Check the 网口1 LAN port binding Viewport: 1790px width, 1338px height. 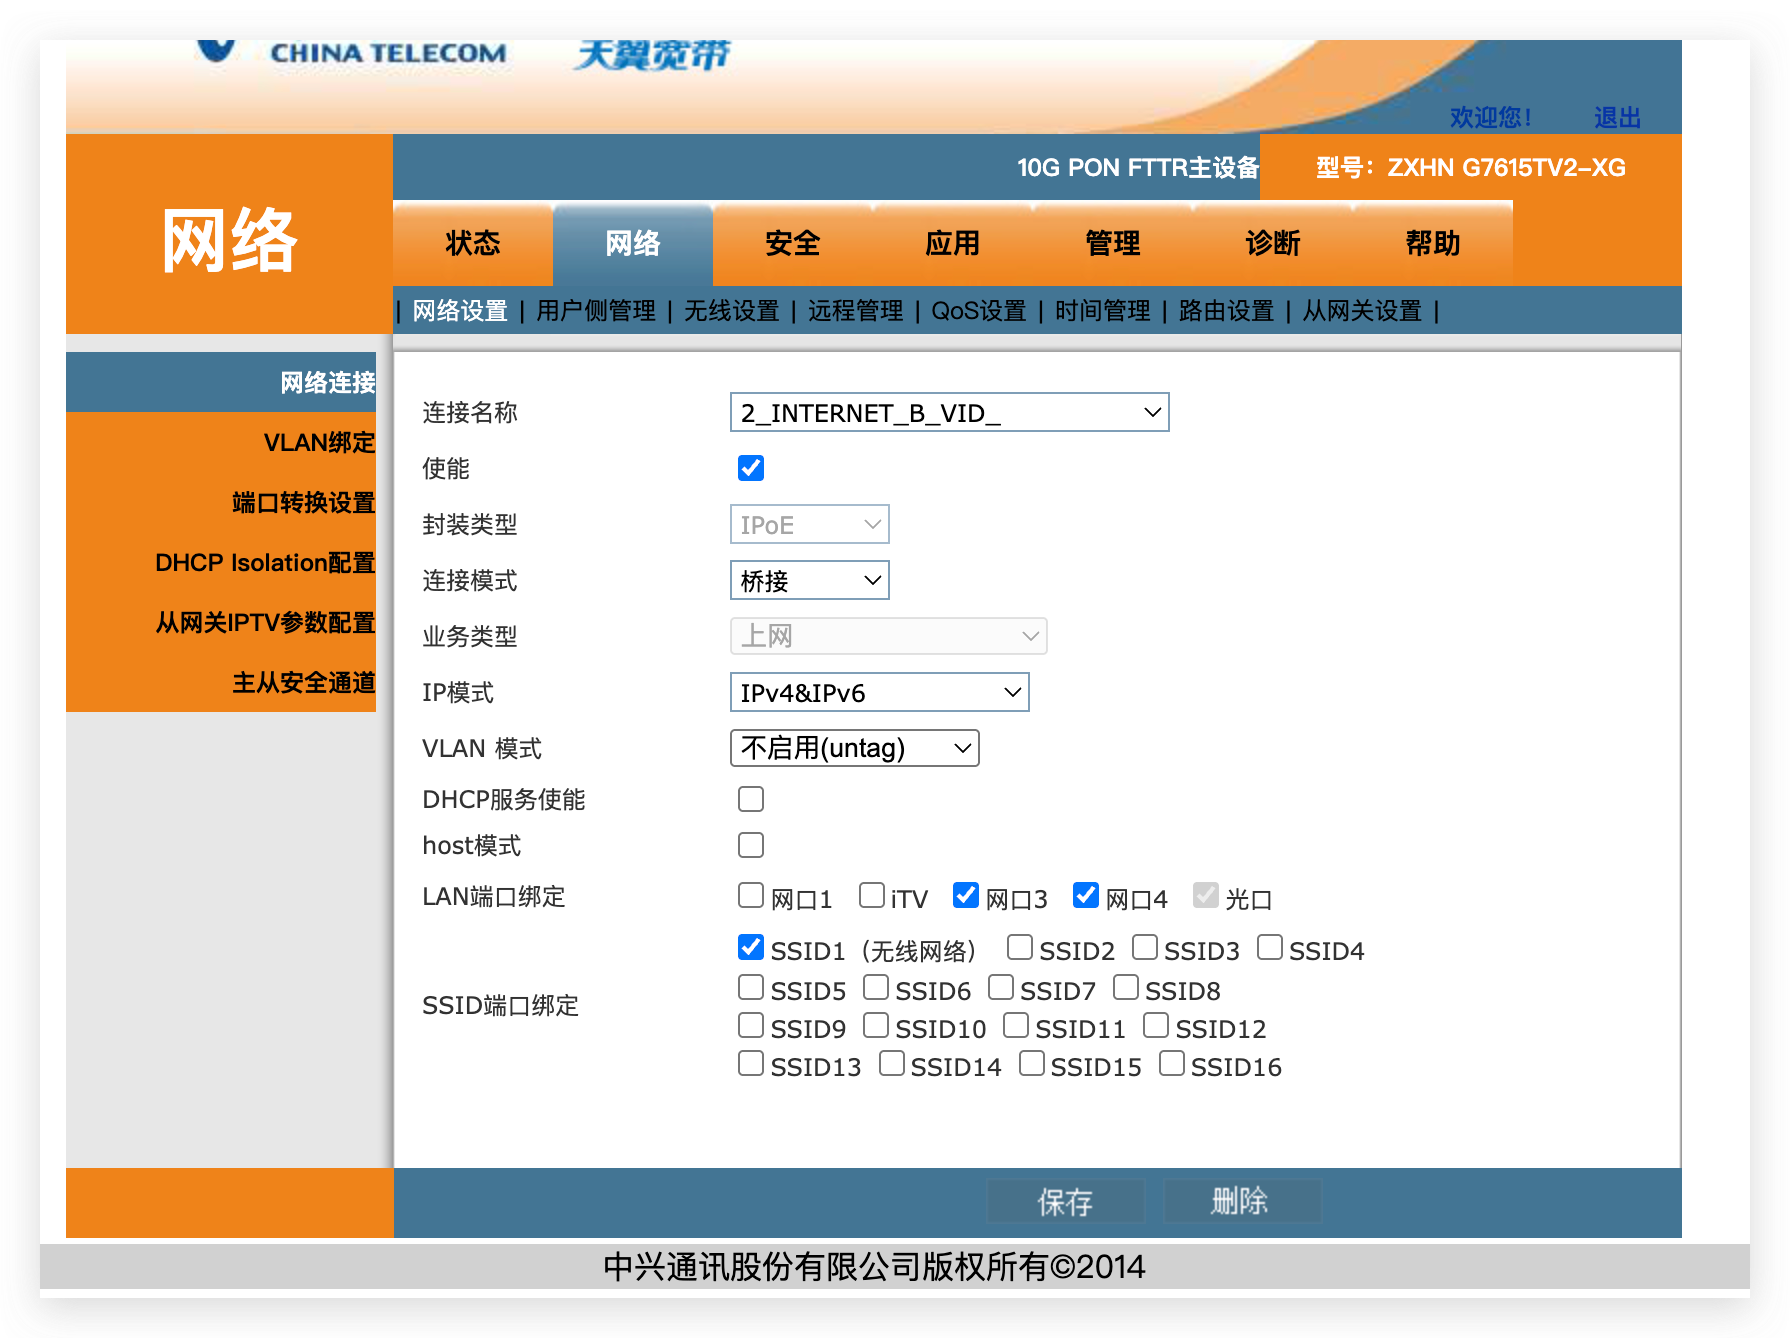tap(750, 895)
